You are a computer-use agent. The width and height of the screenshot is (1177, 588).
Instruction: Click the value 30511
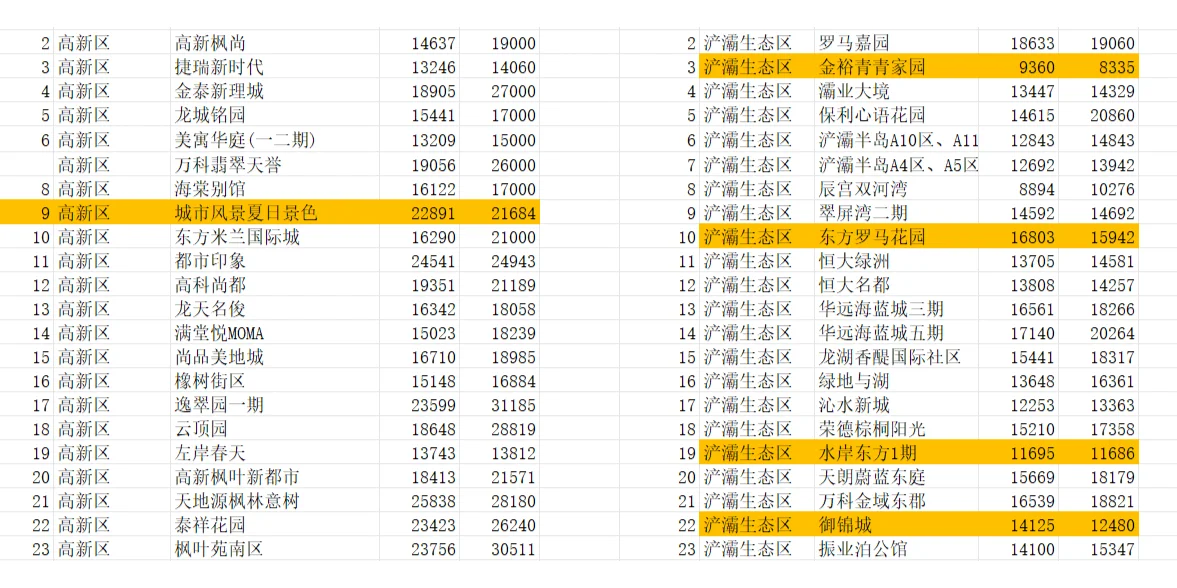click(x=513, y=549)
